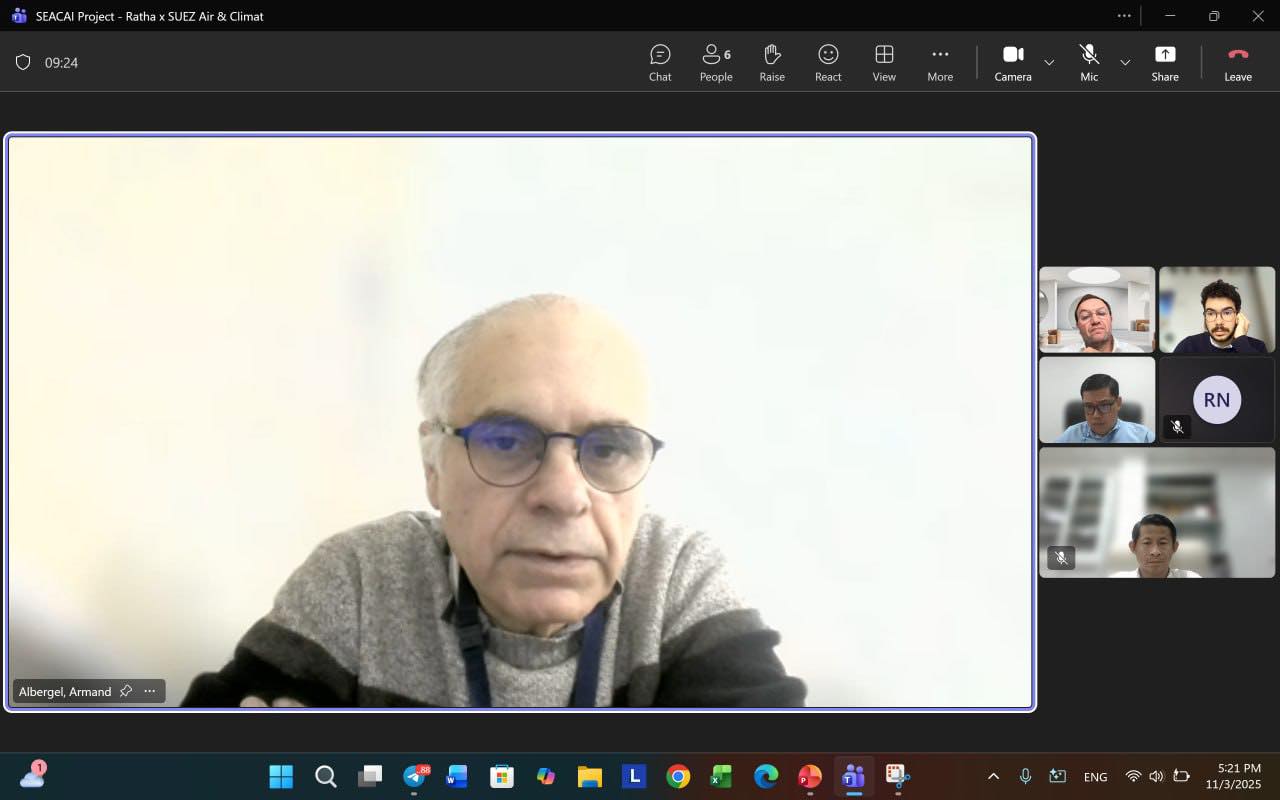This screenshot has width=1280, height=800.
Task: Open more options on Albergel's name tag
Action: [150, 691]
